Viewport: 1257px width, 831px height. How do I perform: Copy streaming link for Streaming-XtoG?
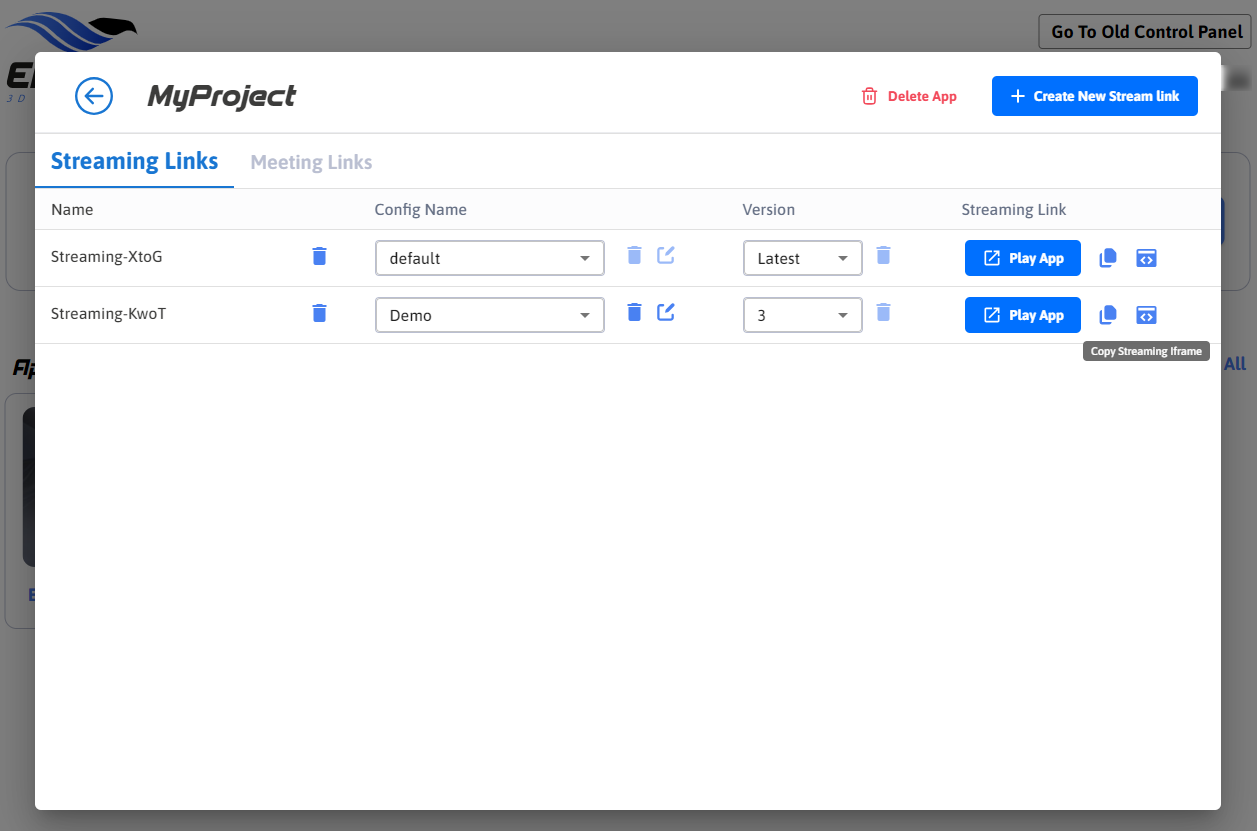[1107, 258]
